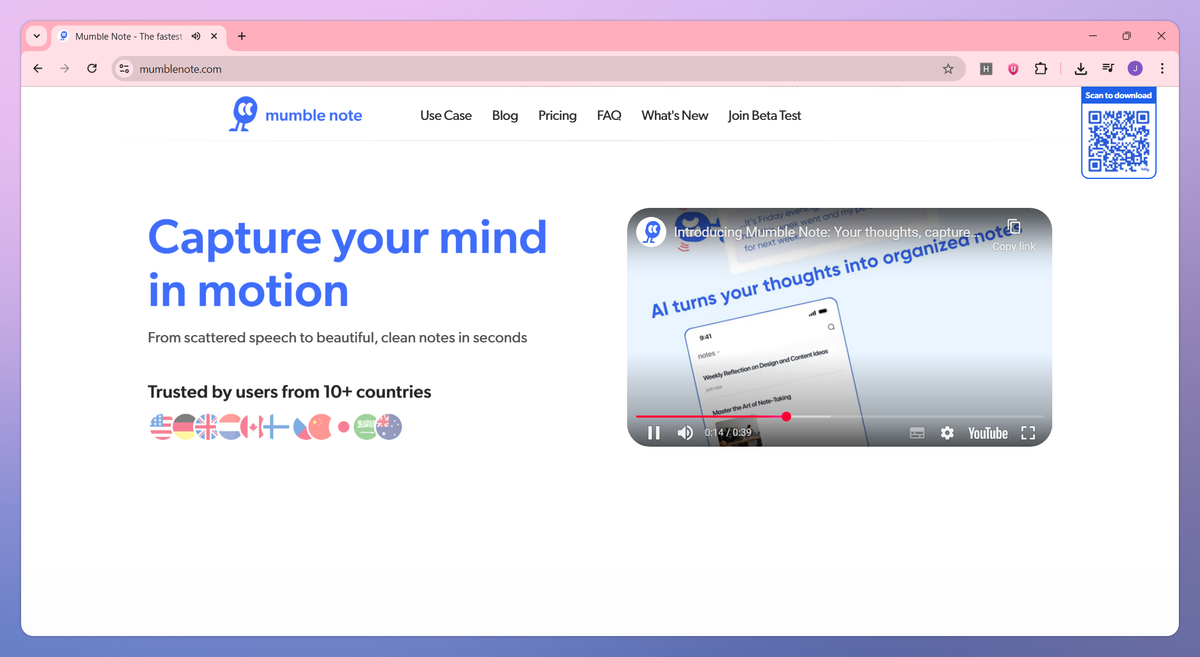Click the United Kingdom flag icon
1200x657 pixels.
coord(206,428)
